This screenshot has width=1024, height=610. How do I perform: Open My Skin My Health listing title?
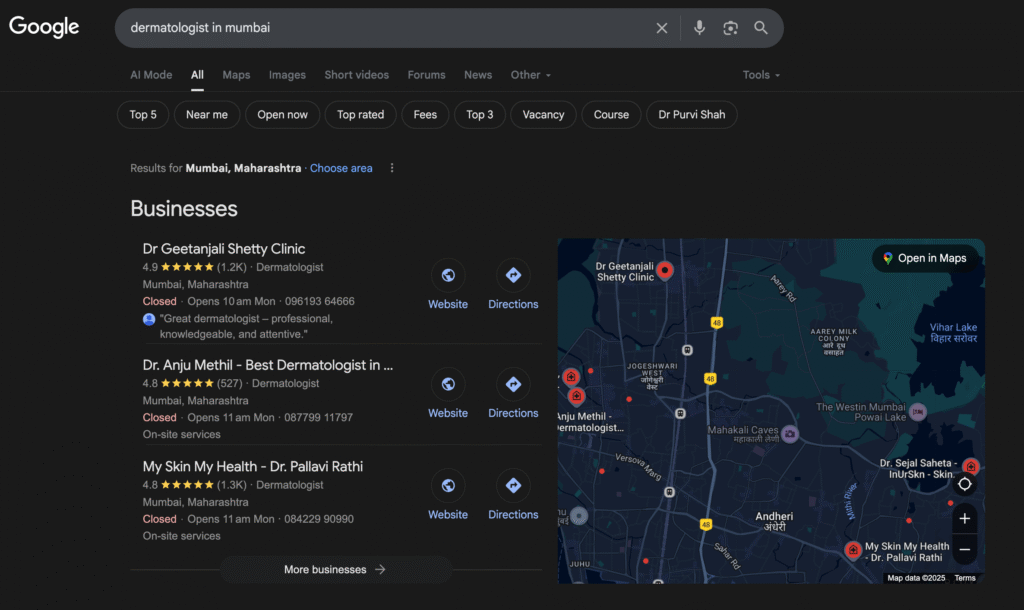pos(253,466)
